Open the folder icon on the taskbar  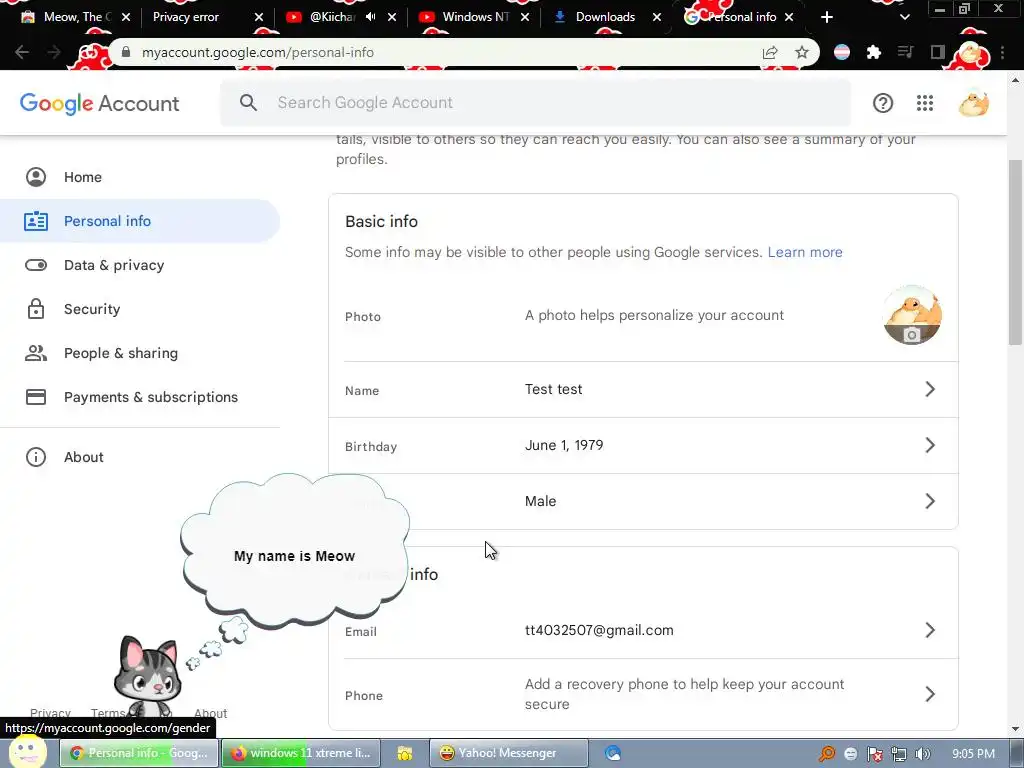404,754
